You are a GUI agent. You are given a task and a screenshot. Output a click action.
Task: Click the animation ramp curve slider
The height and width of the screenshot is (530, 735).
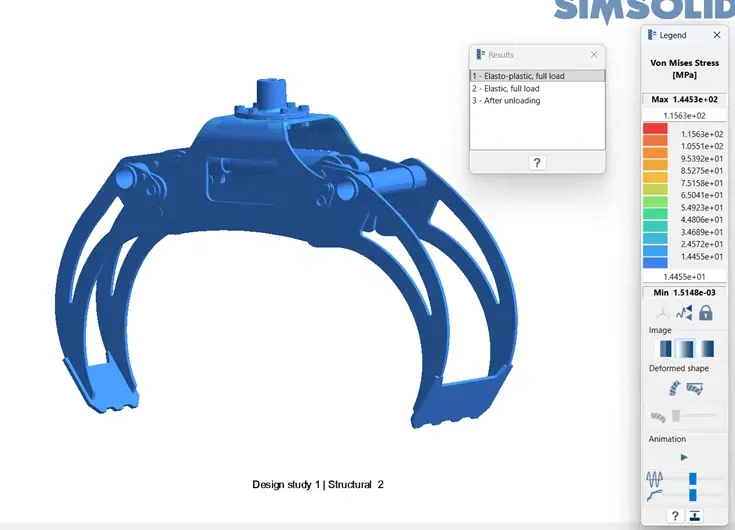[x=692, y=494]
